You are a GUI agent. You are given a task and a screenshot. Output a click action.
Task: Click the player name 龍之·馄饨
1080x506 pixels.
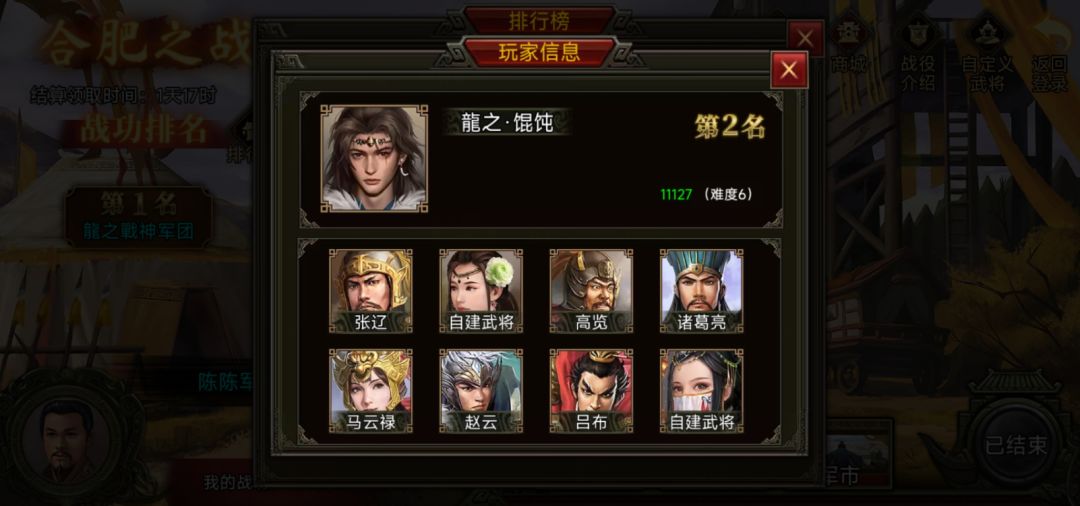[507, 123]
